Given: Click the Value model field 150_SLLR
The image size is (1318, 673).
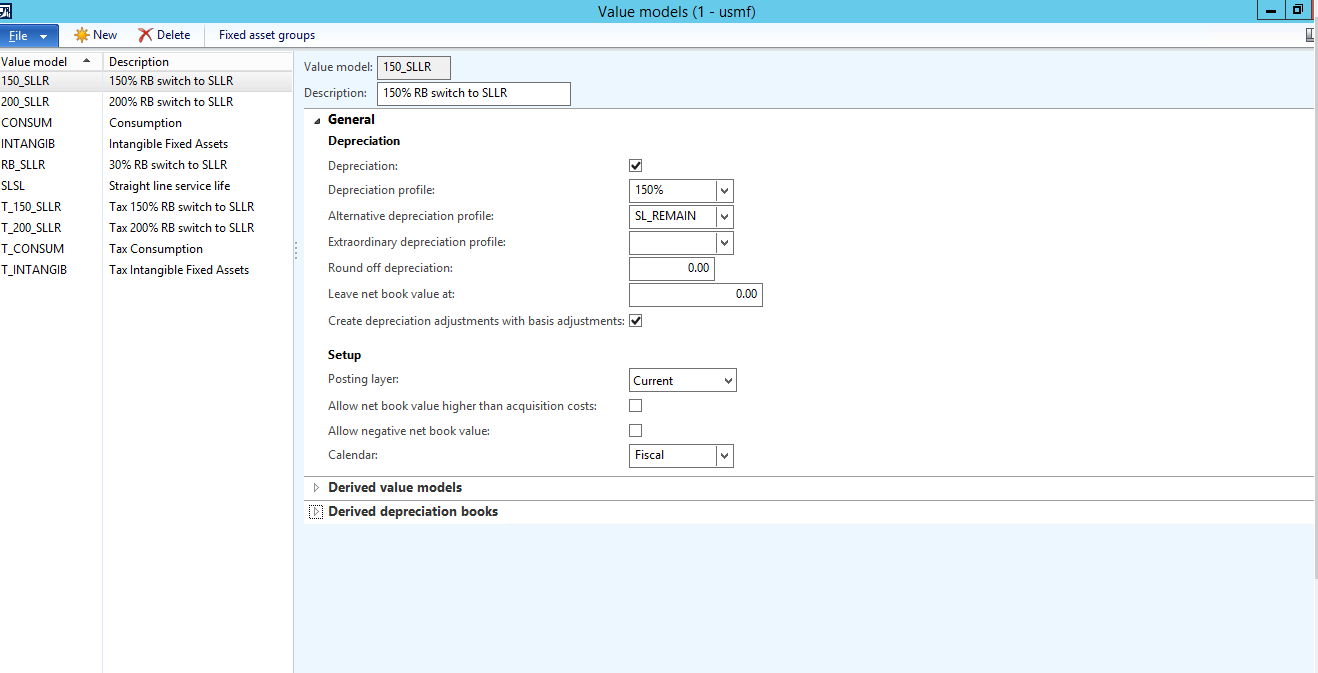Looking at the screenshot, I should point(414,67).
